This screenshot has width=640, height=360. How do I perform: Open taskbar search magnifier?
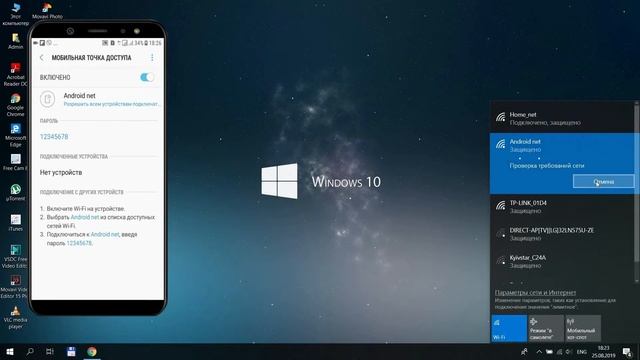tap(30, 351)
